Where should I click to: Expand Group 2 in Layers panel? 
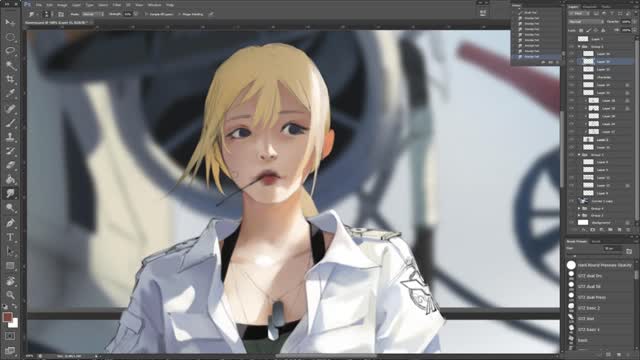coord(579,216)
